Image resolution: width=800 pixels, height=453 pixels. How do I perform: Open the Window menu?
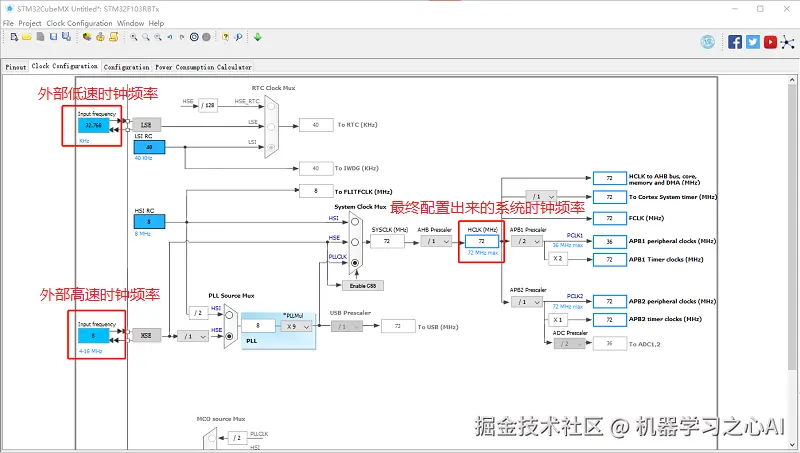pos(131,23)
